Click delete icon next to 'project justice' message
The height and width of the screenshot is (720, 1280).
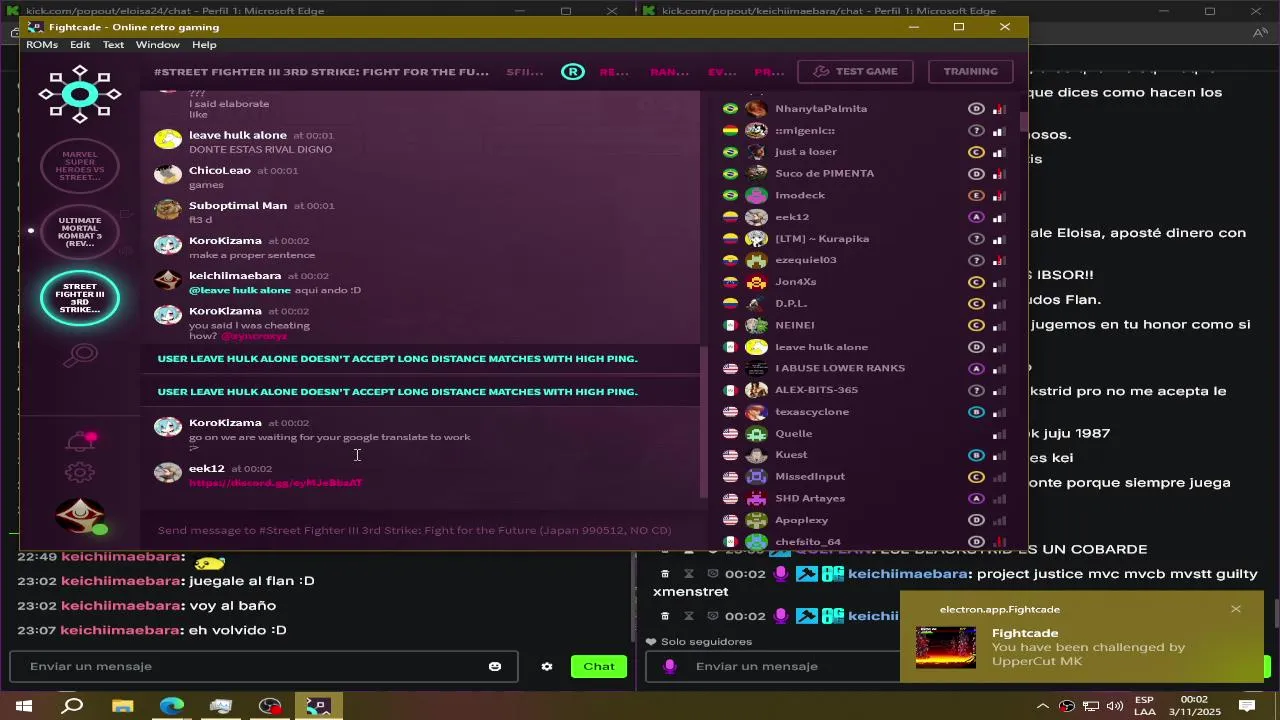point(665,574)
